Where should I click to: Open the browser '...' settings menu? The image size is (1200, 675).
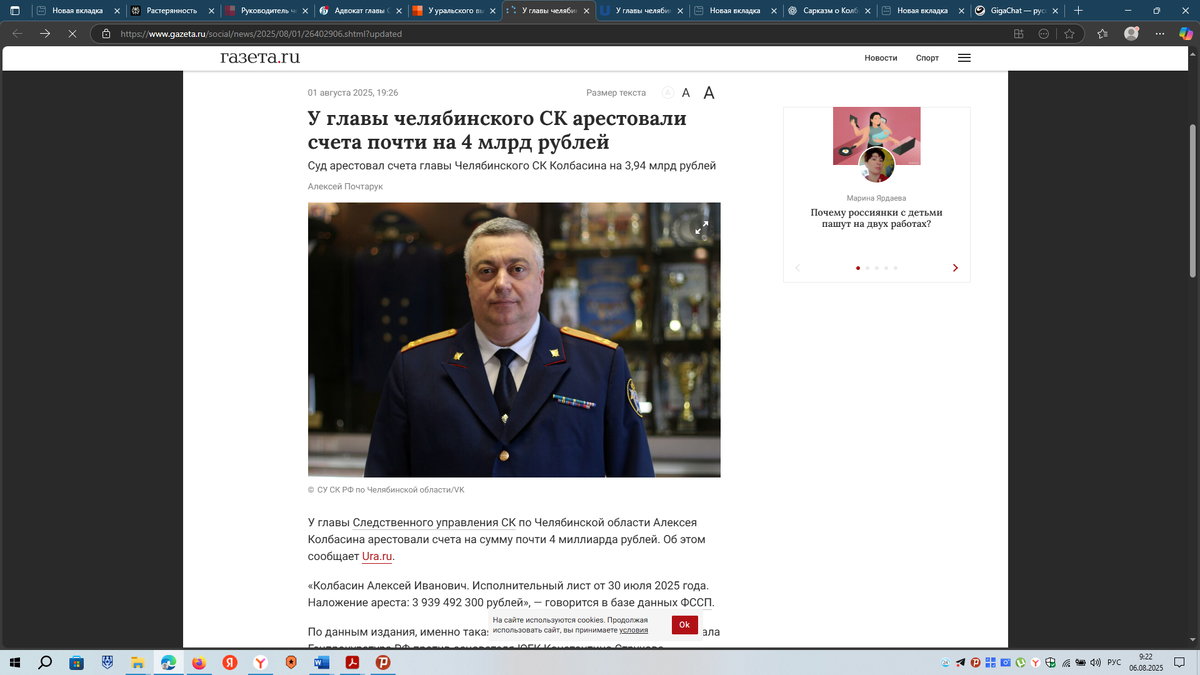1159,33
